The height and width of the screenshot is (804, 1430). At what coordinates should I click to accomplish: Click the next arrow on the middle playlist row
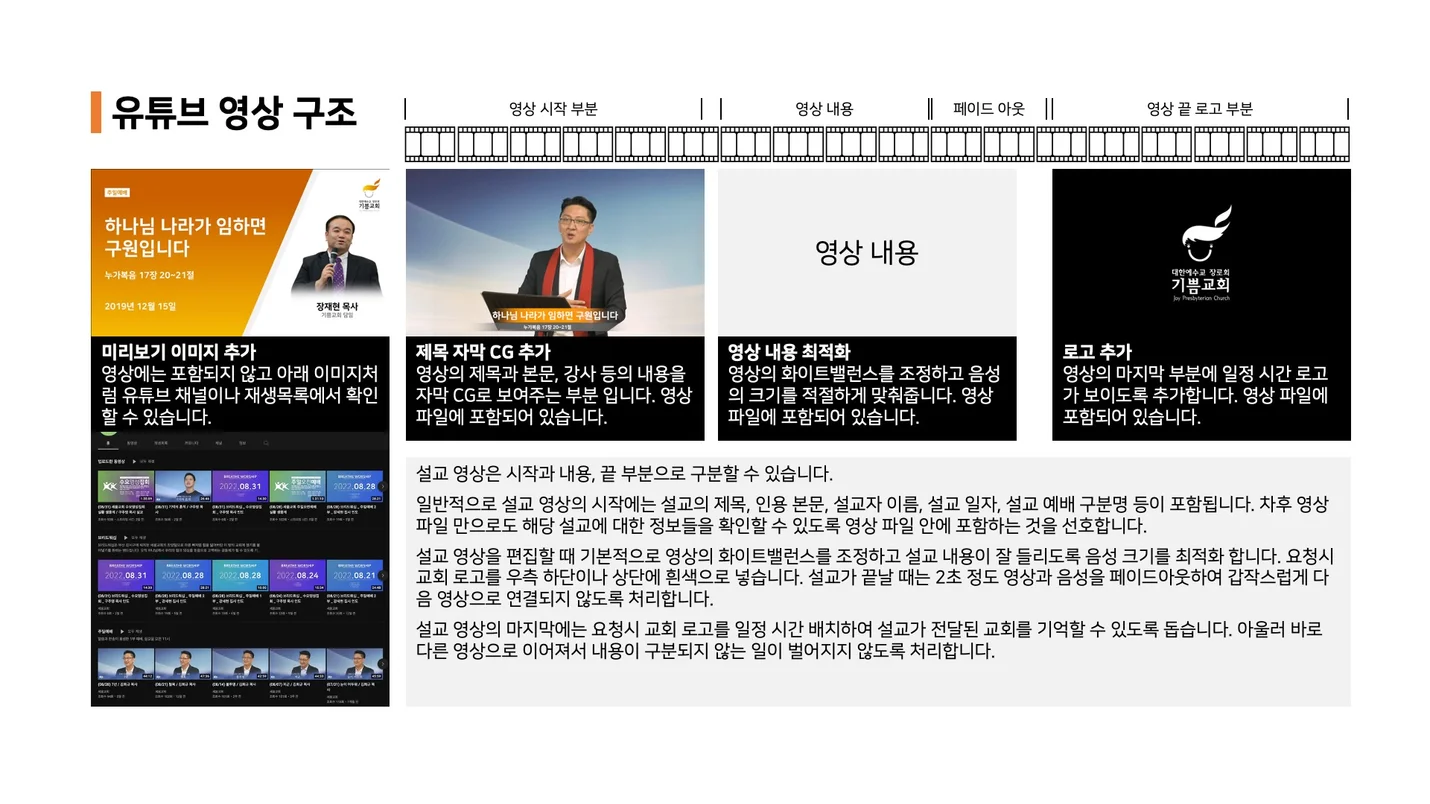pyautogui.click(x=383, y=575)
